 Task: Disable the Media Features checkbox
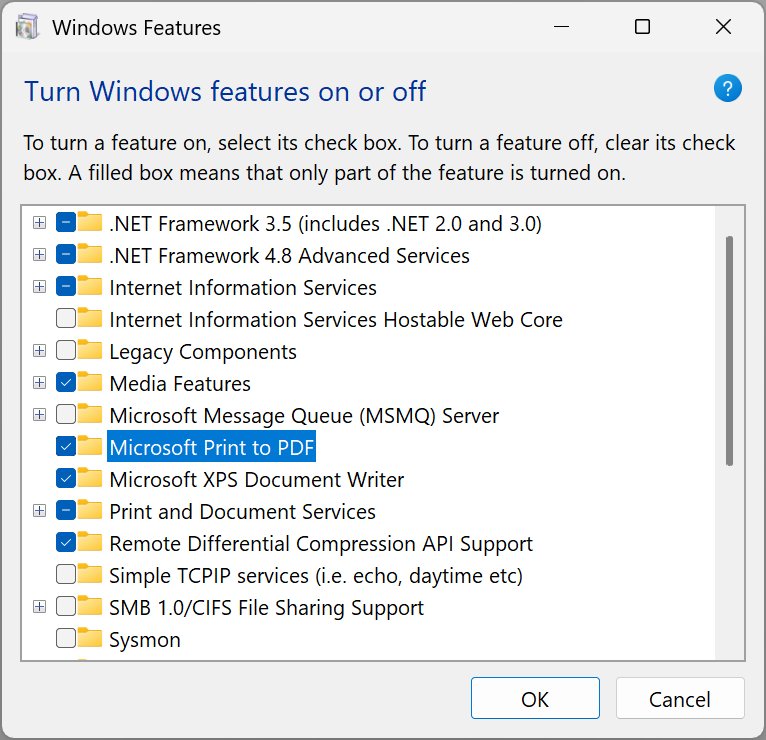pyautogui.click(x=65, y=382)
